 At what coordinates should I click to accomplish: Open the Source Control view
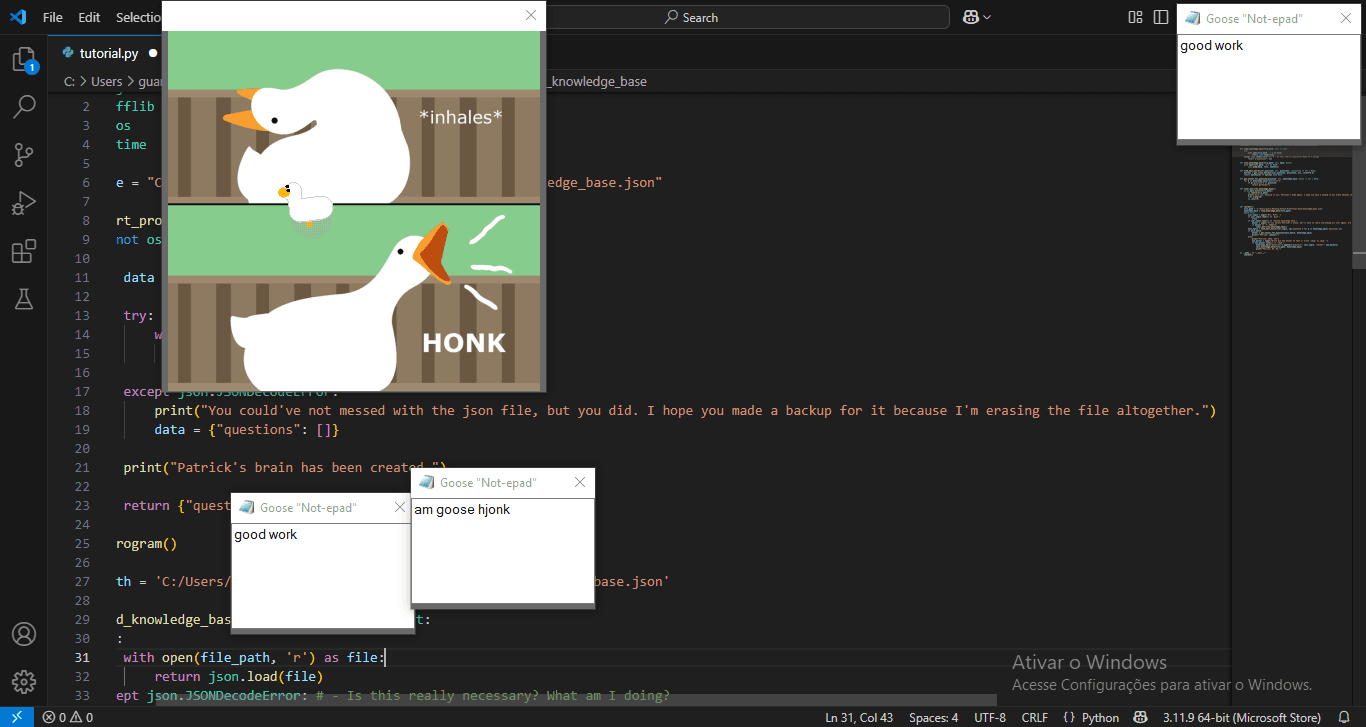(24, 155)
